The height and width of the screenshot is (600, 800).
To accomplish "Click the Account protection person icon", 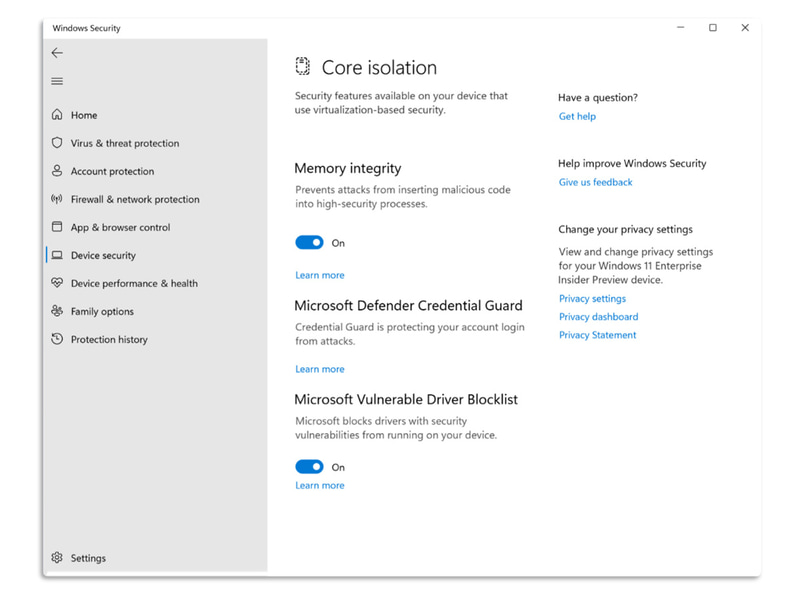I will 57,171.
